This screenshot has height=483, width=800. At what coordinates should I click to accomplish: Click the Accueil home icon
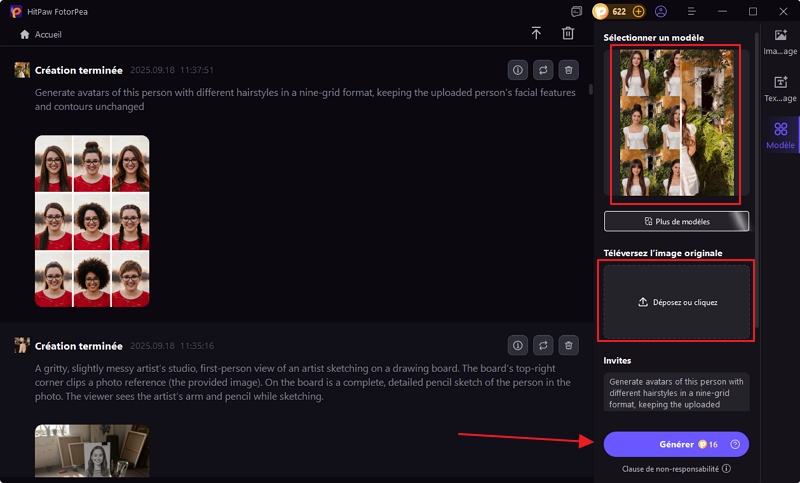point(24,34)
